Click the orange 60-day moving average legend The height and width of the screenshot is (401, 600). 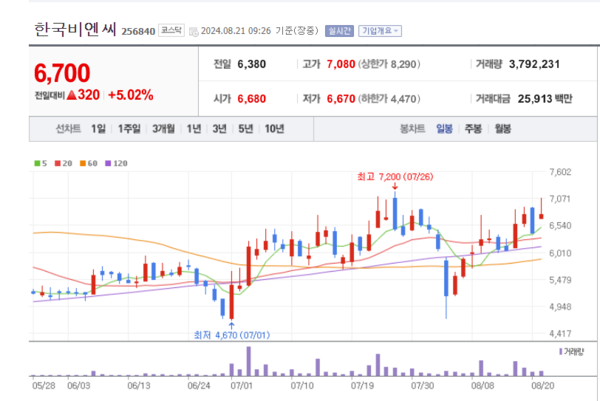pyautogui.click(x=87, y=163)
